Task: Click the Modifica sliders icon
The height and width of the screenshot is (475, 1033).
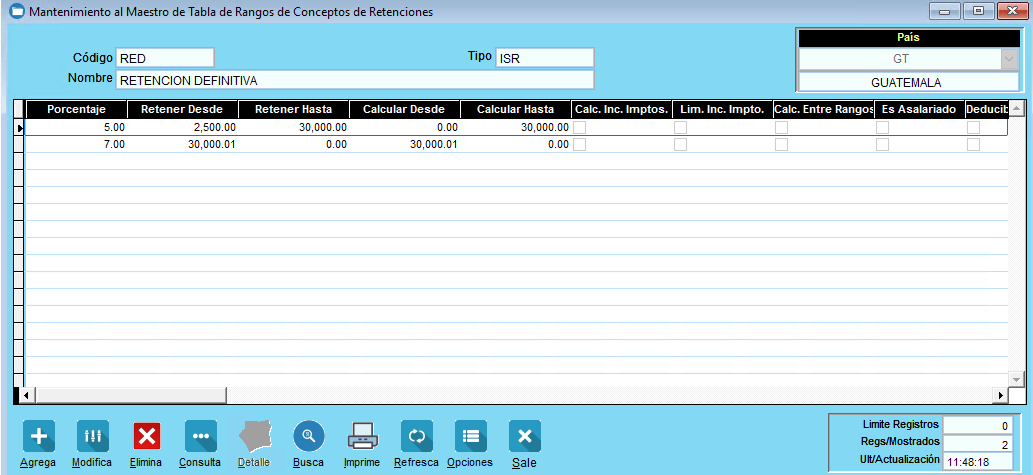Action: (92, 436)
